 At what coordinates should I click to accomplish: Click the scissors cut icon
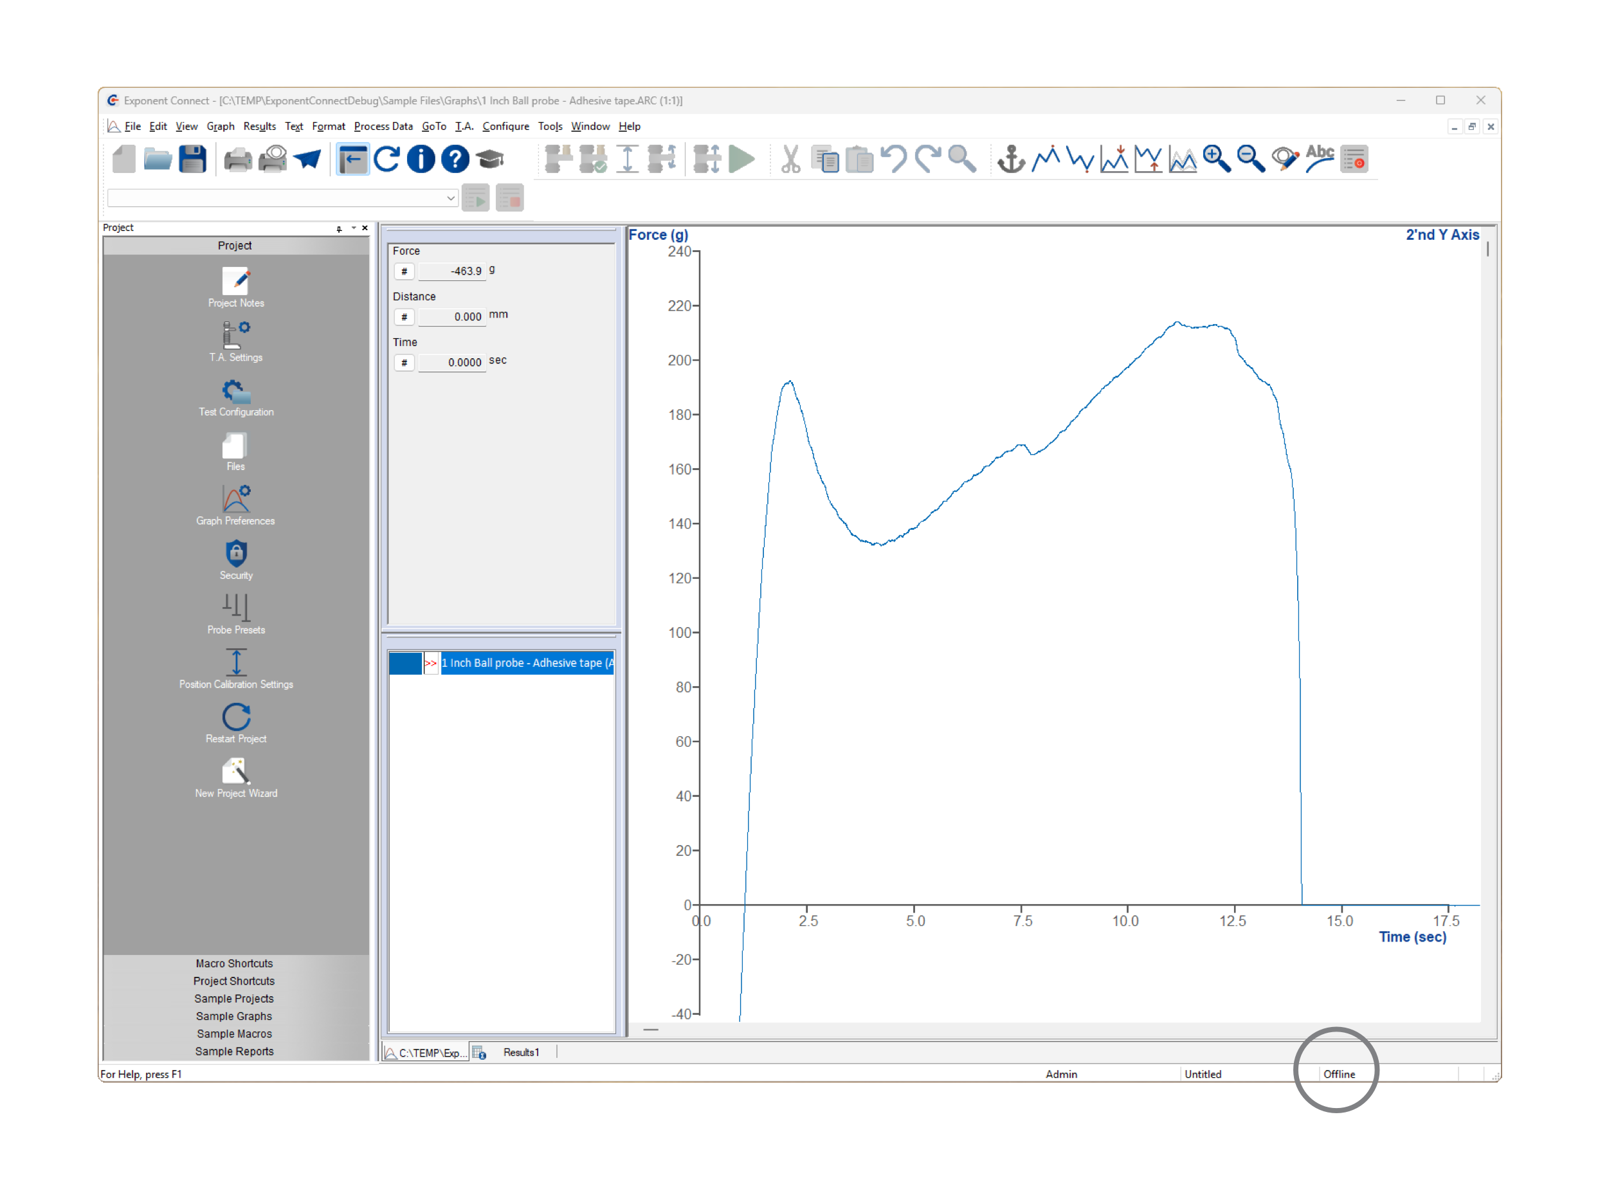click(x=790, y=159)
